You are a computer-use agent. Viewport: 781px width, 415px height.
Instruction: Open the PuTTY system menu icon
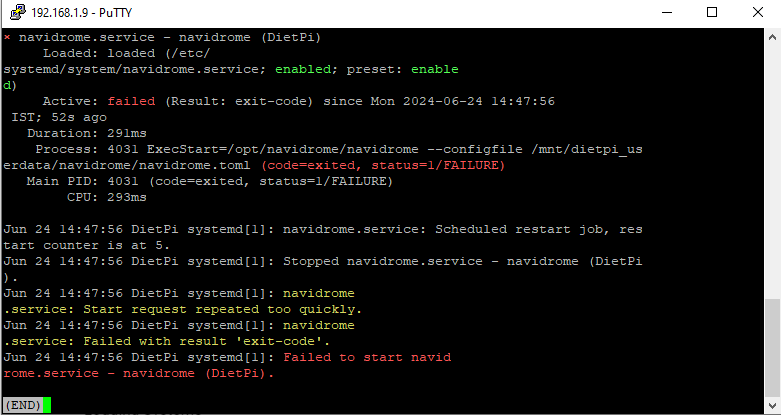(x=17, y=12)
